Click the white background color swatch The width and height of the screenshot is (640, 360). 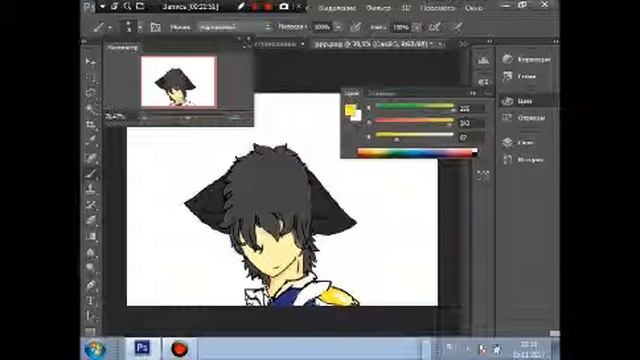(357, 116)
